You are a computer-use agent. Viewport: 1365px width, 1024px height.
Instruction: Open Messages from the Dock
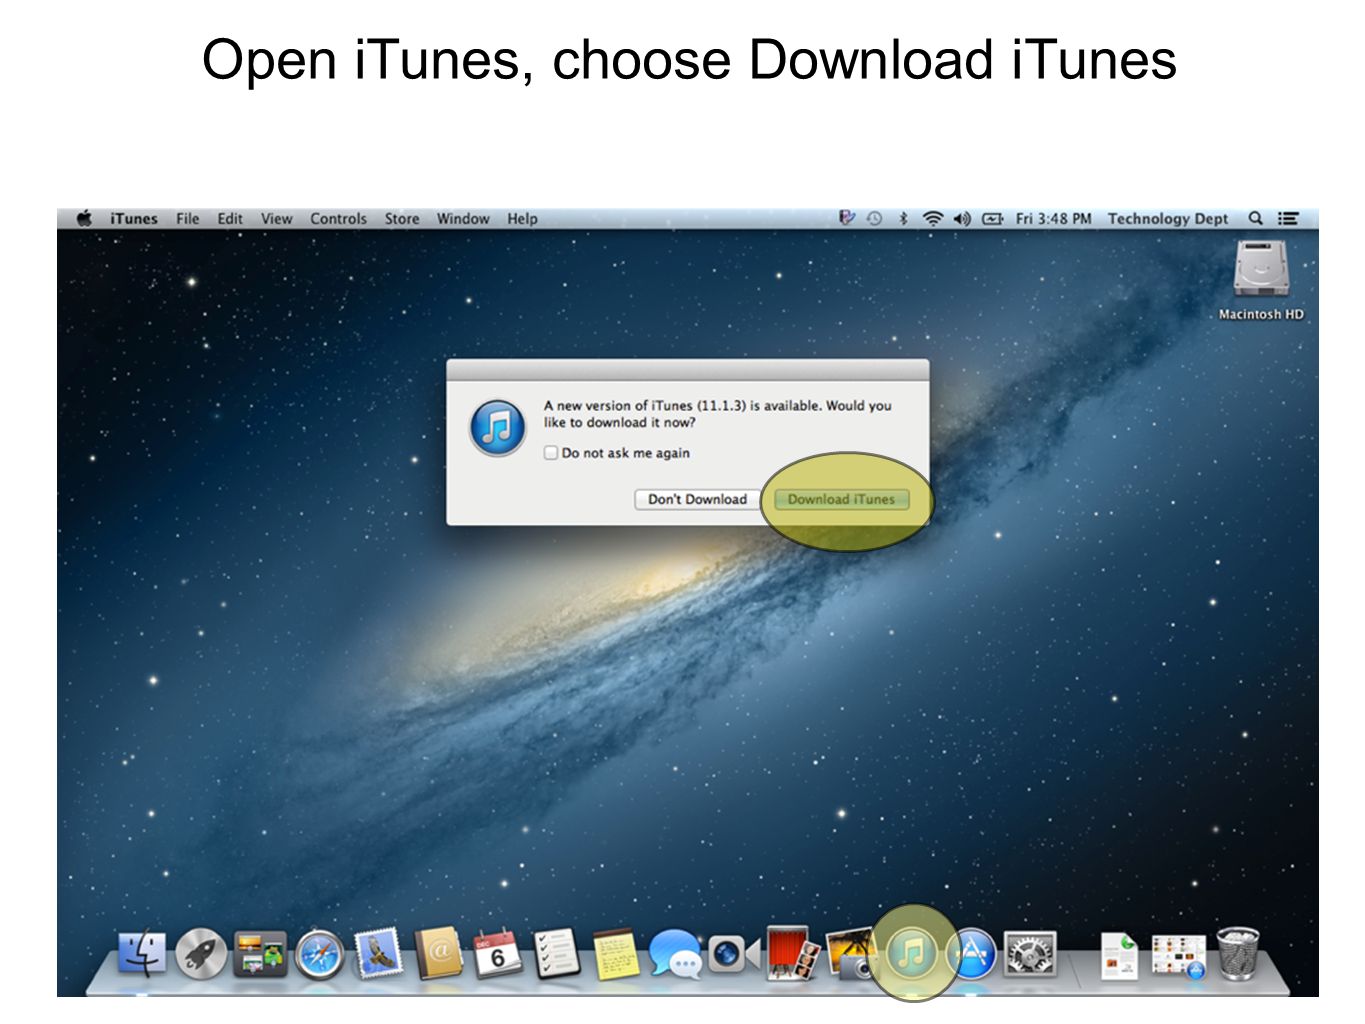[x=675, y=955]
